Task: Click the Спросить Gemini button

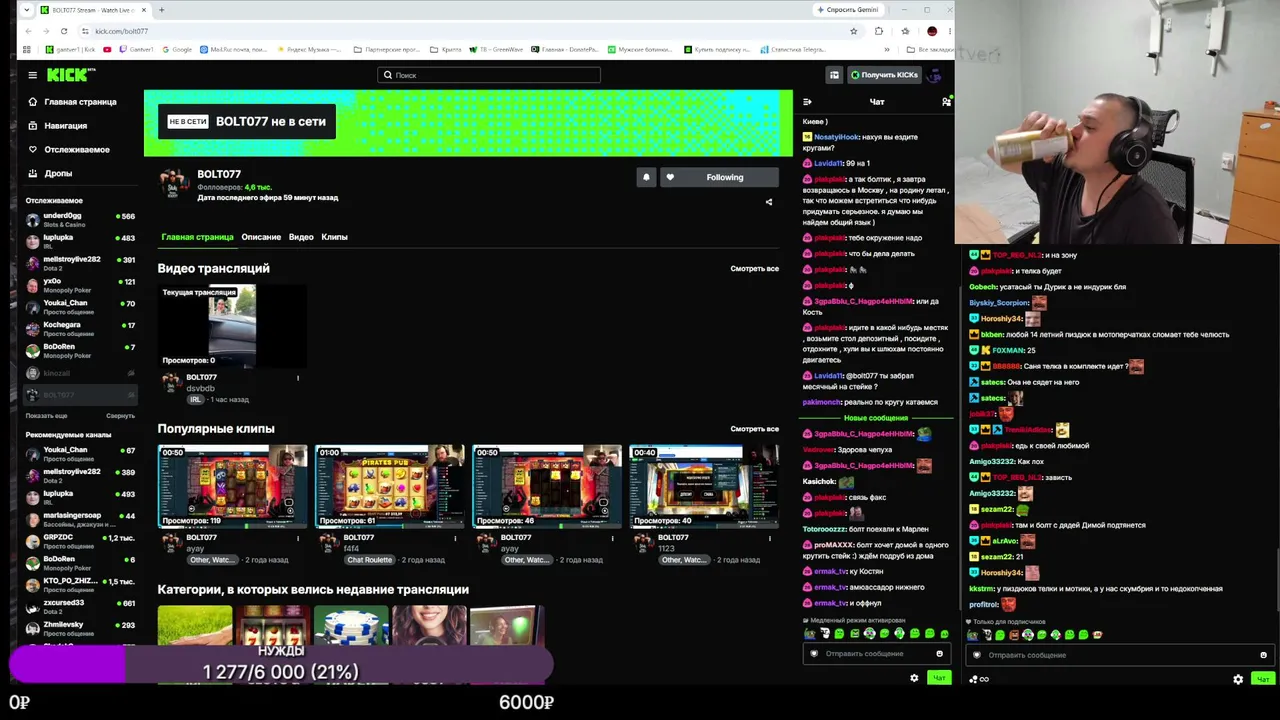Action: coord(848,10)
